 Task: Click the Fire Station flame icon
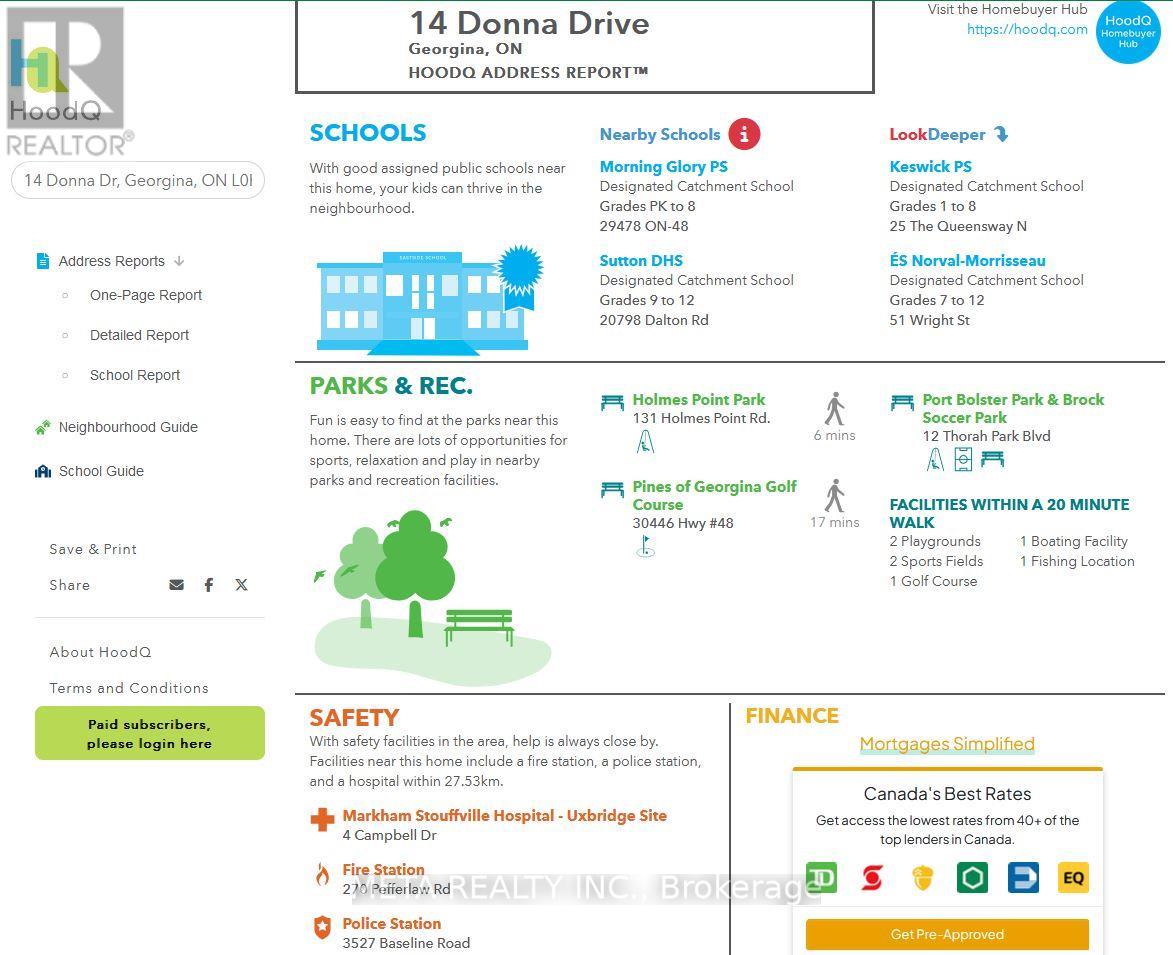tap(322, 874)
